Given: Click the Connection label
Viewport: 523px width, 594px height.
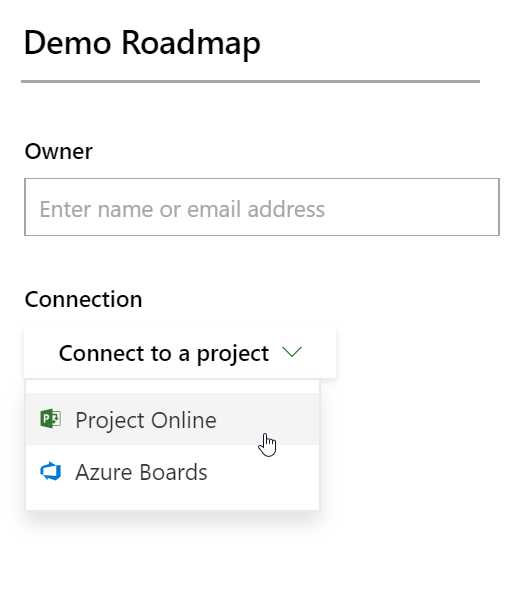Looking at the screenshot, I should 83,299.
